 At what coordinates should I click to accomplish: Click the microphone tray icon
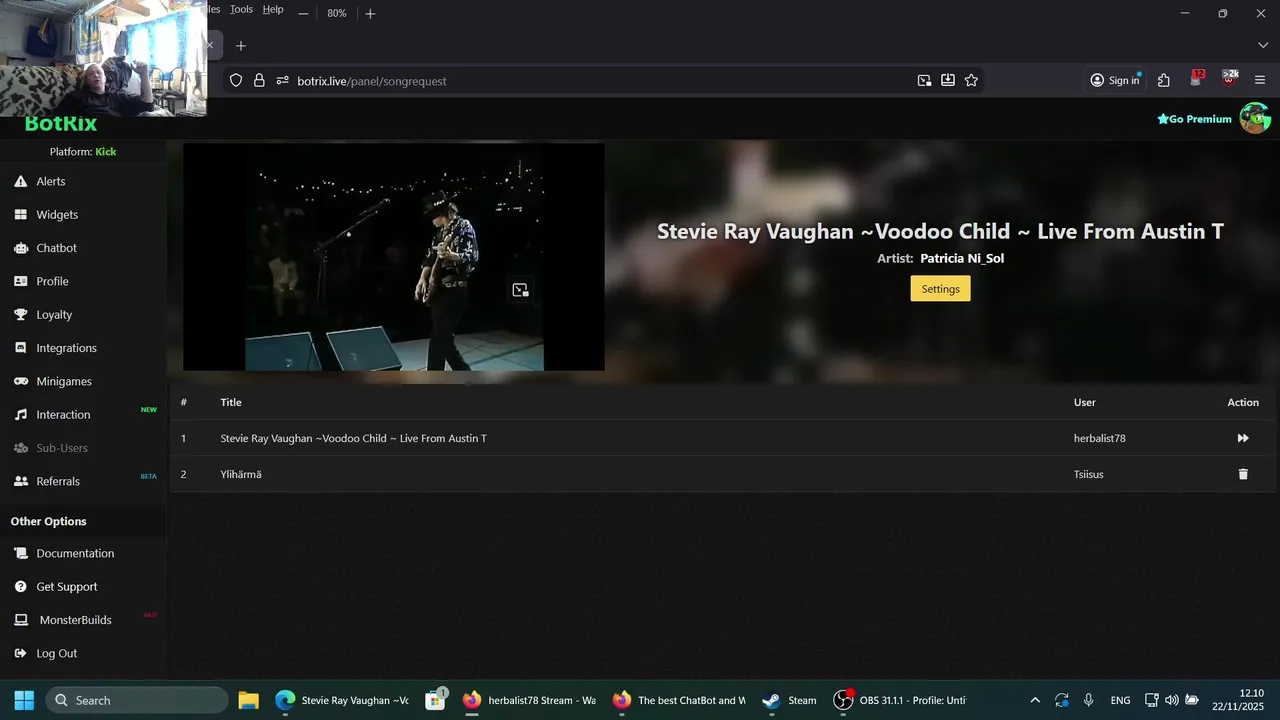click(1088, 700)
